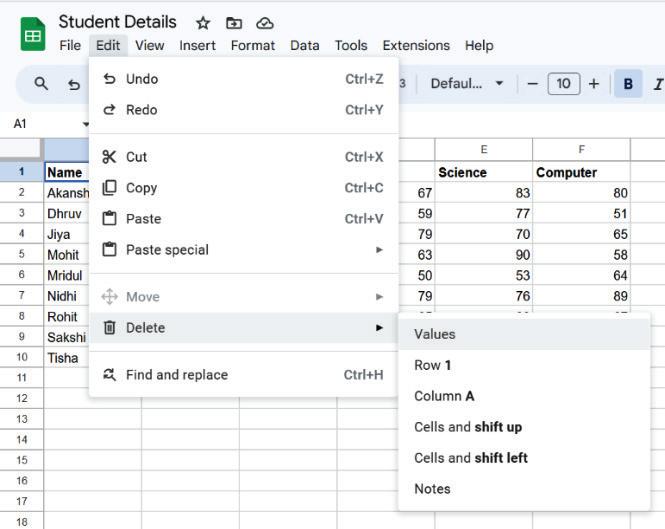Viewport: 665px width, 529px height.
Task: Click the search menus magnifier icon
Action: tap(41, 84)
